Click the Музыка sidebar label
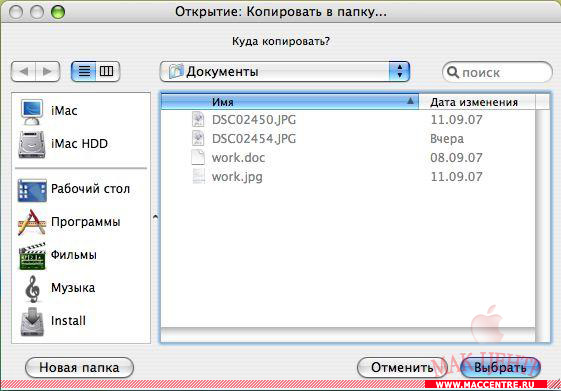Screen dimensions: 561x391 (x=73, y=288)
